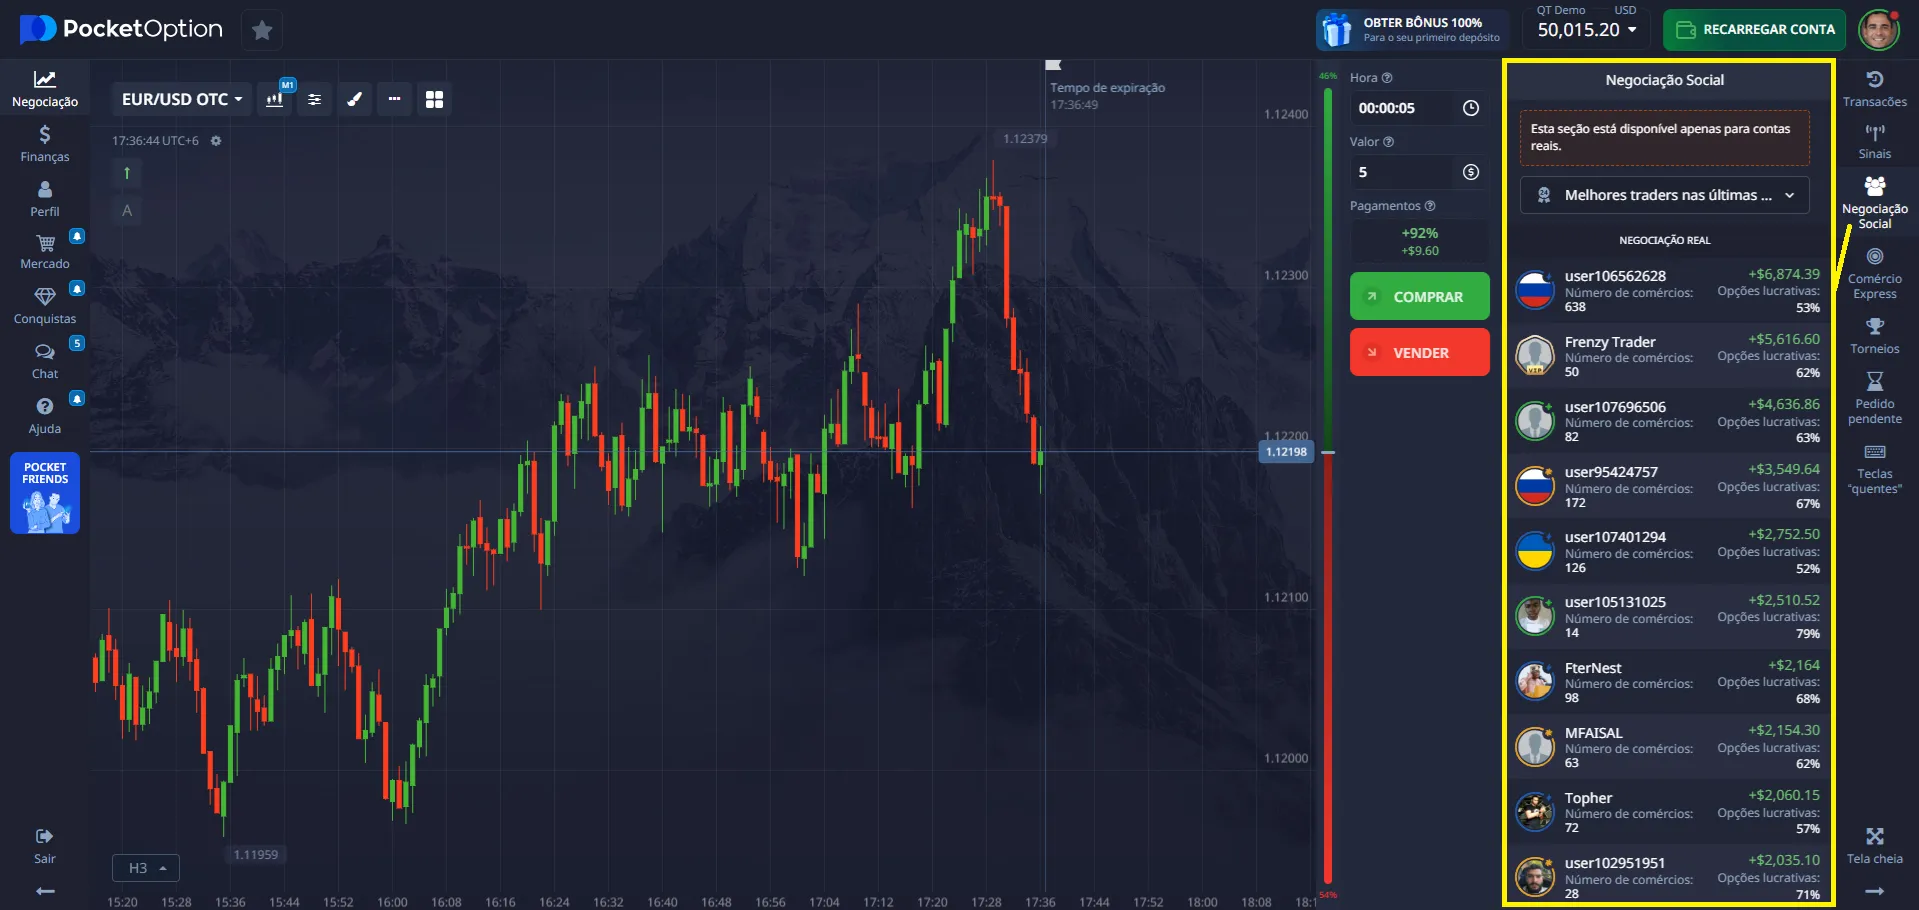The height and width of the screenshot is (910, 1919).
Task: Click the clock icon in Hora field
Action: click(x=1470, y=108)
